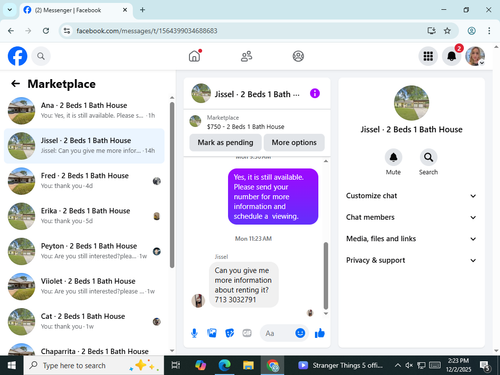Click the house thumbnail in right panel
Screen dimensions: 500x375
coord(411,103)
